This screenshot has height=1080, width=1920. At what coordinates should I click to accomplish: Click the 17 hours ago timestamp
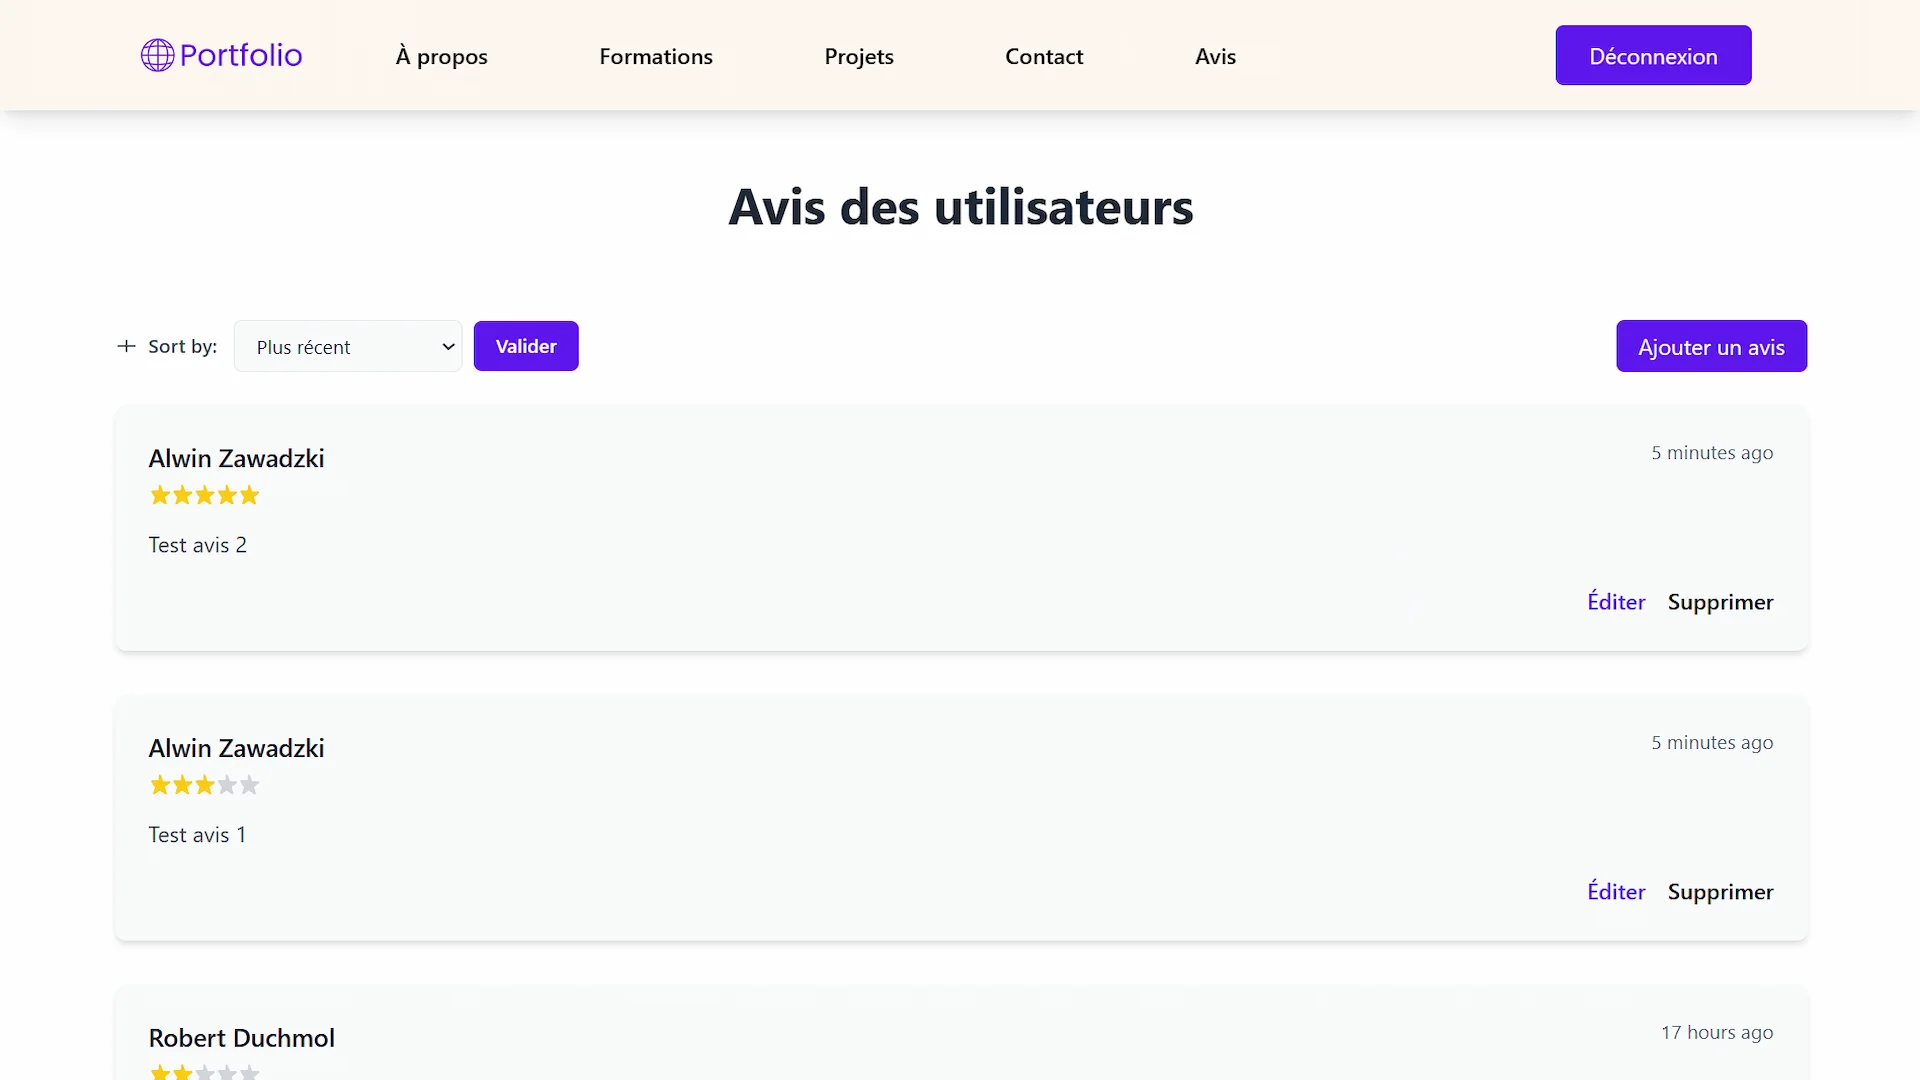[x=1717, y=1032]
